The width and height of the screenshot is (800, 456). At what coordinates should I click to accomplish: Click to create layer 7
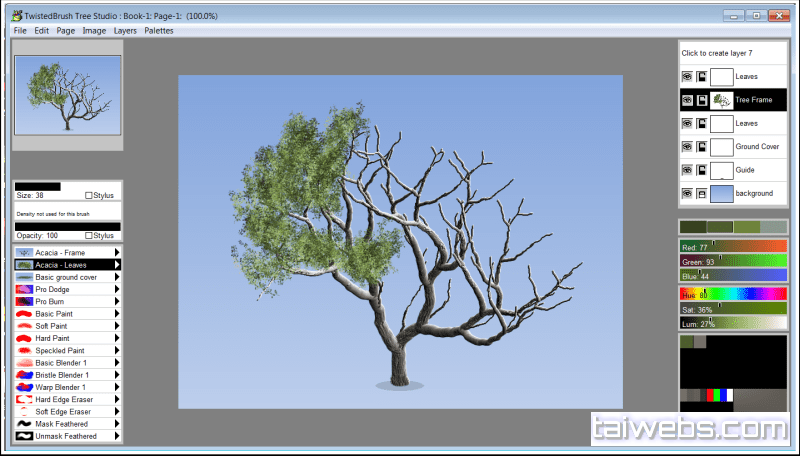716,53
